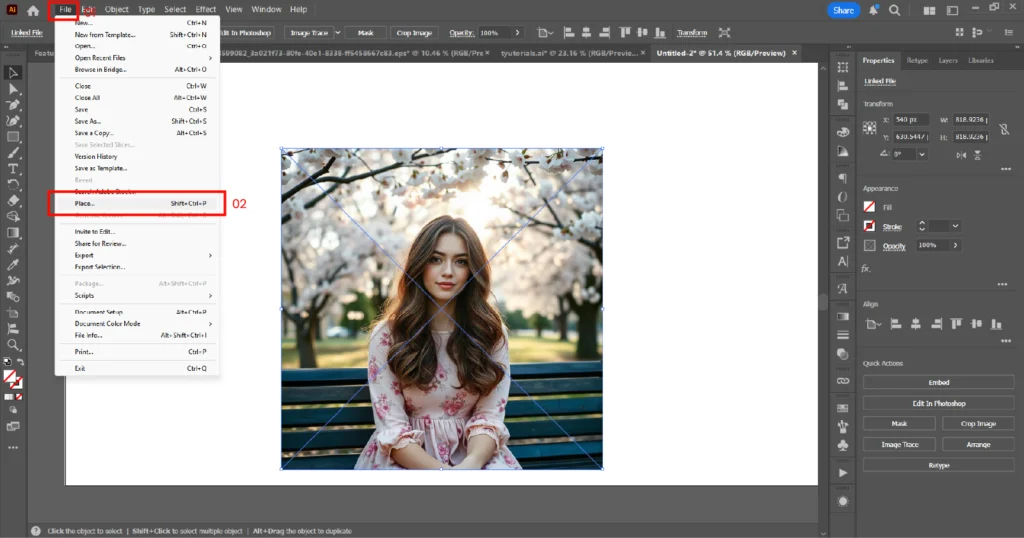Set the transform reference point grid
The width and height of the screenshot is (1024, 538).
point(870,128)
